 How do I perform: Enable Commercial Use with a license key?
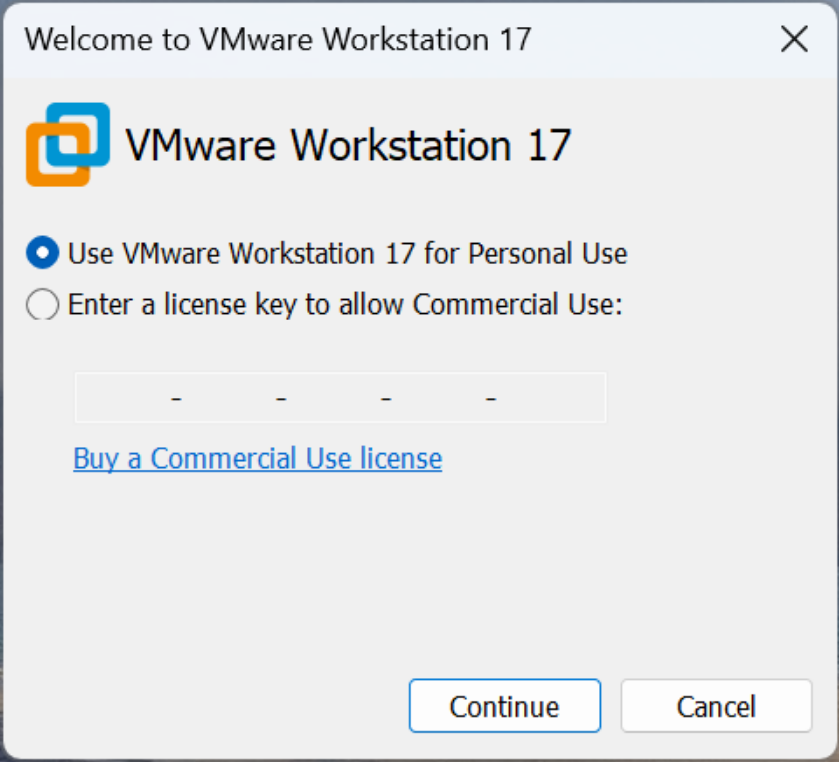(41, 304)
